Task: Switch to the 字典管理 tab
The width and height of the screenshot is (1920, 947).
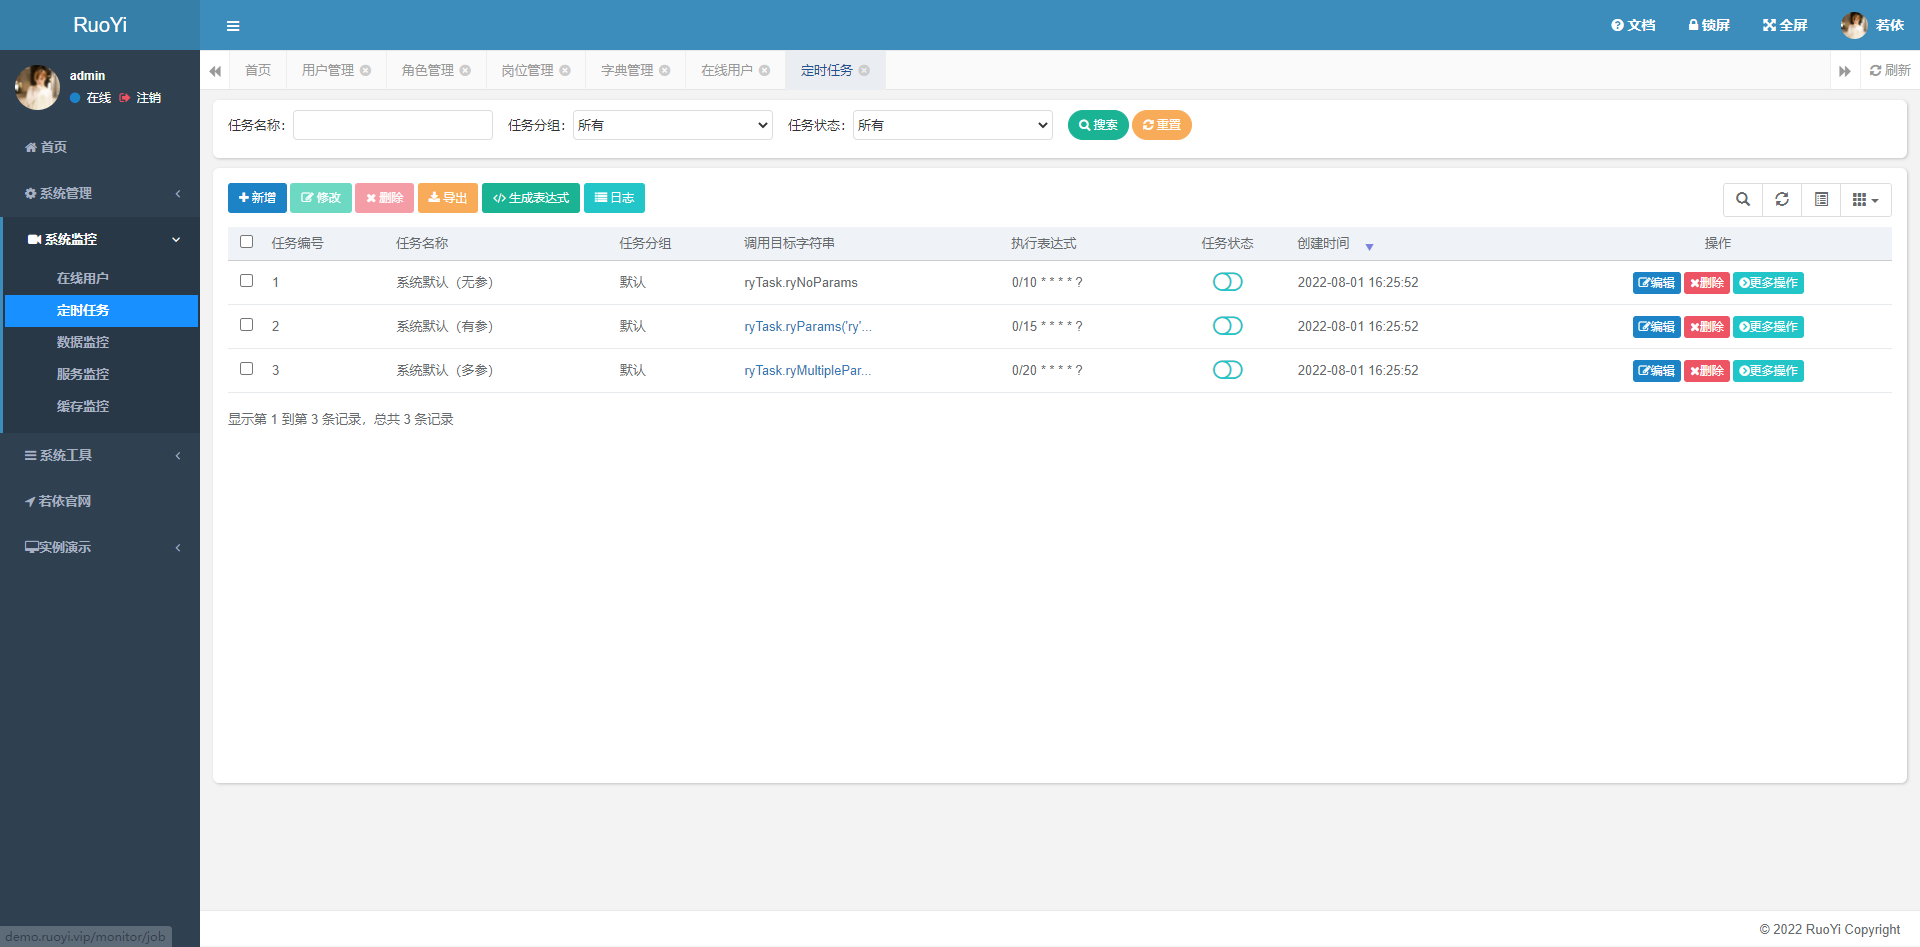Action: pyautogui.click(x=627, y=70)
